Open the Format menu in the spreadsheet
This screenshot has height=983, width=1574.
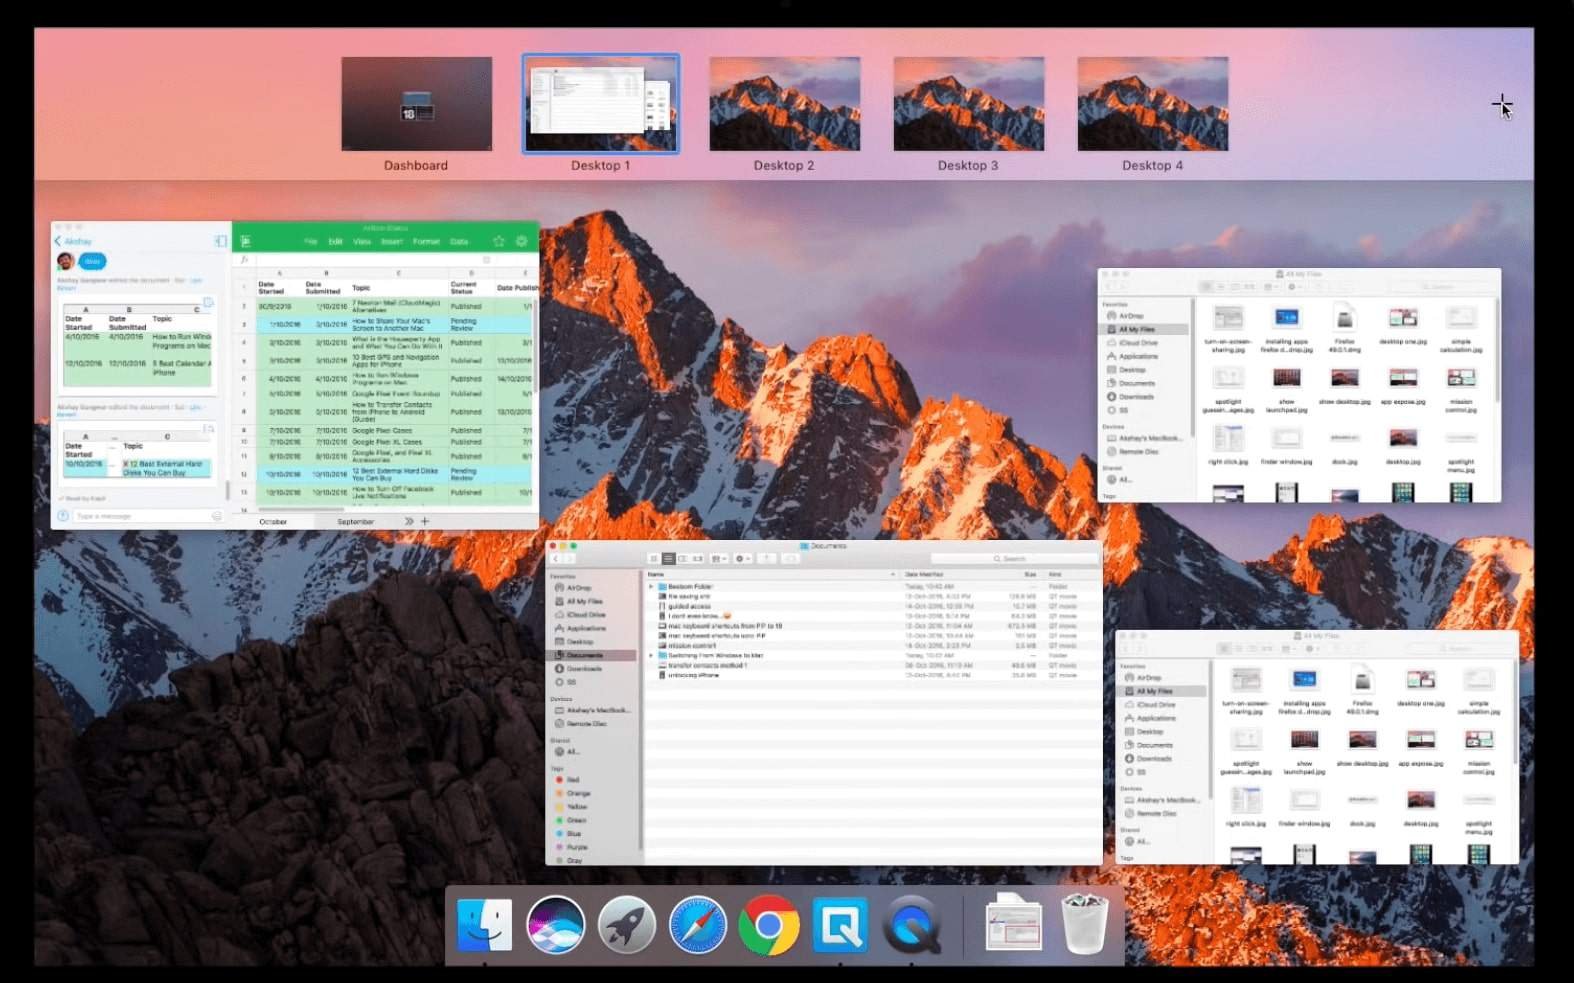(x=427, y=241)
